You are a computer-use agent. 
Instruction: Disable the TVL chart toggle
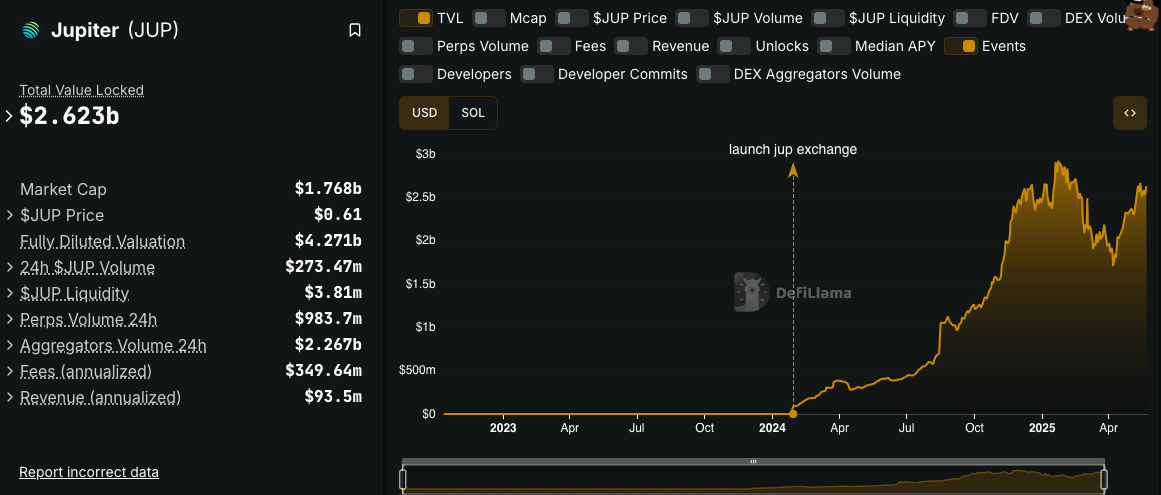pyautogui.click(x=415, y=18)
